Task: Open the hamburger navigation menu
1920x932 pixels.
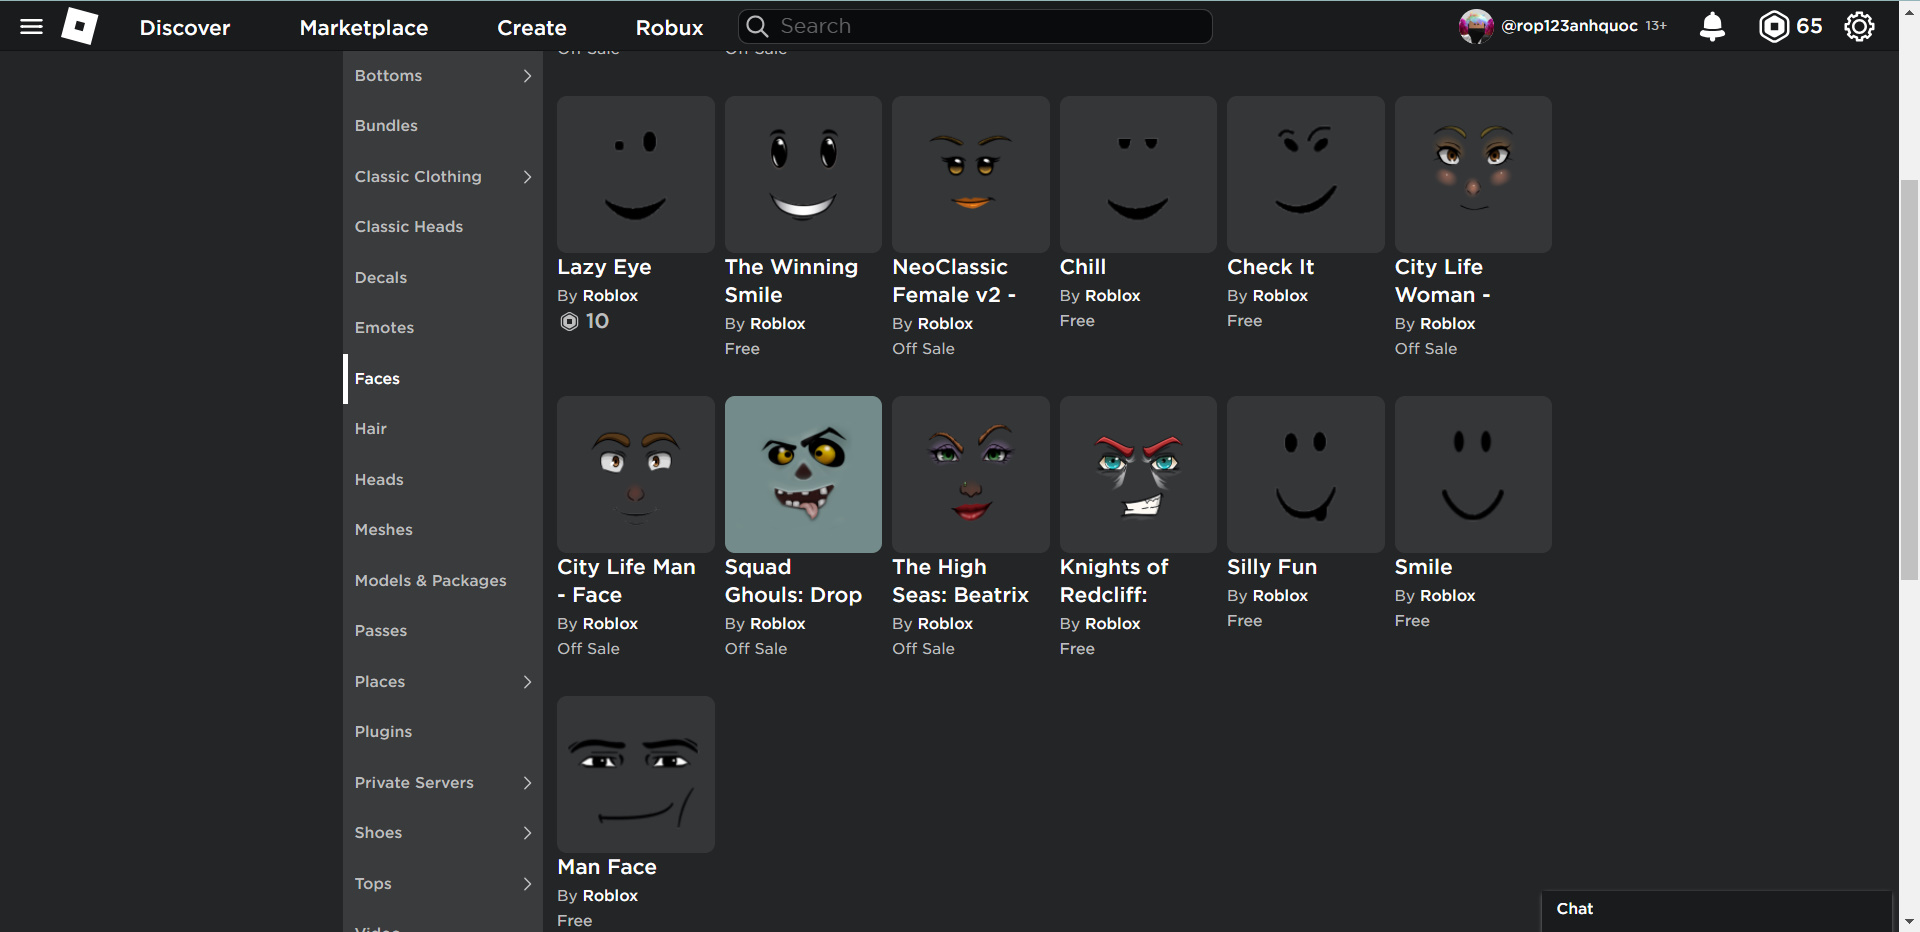Action: pos(32,27)
